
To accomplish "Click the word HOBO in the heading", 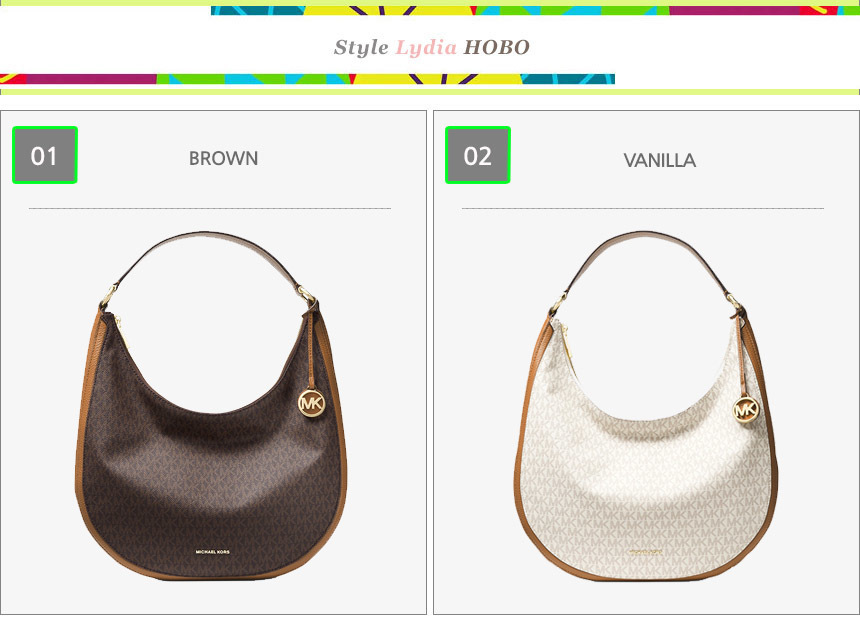I will coord(497,48).
